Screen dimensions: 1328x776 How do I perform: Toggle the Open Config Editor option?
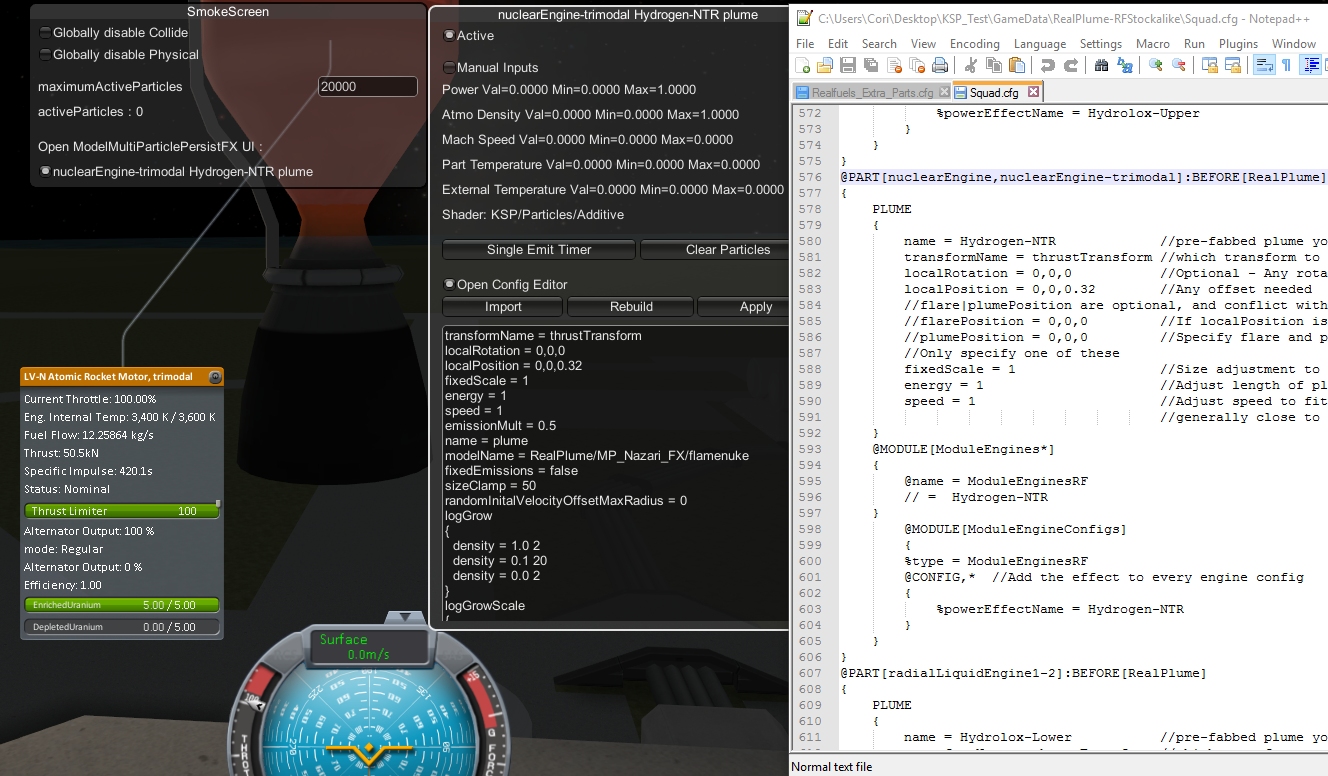[449, 284]
